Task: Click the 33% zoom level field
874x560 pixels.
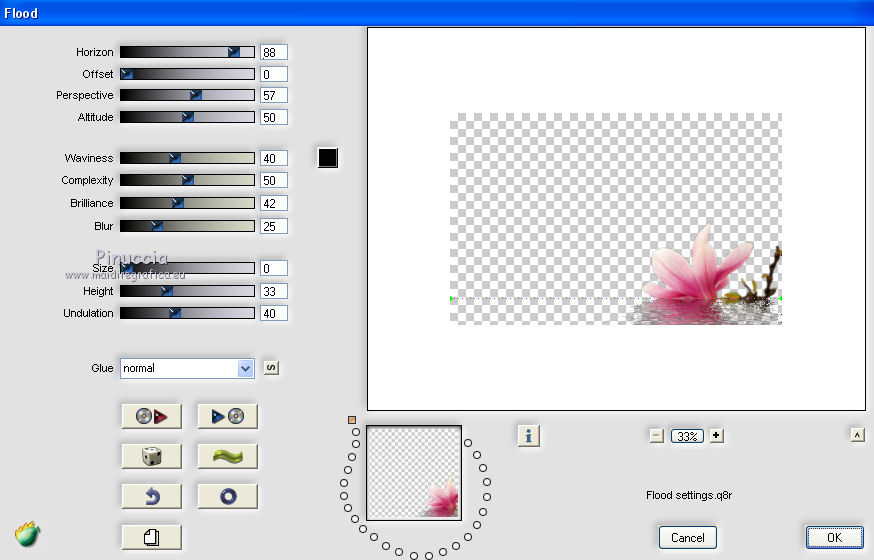Action: 687,436
